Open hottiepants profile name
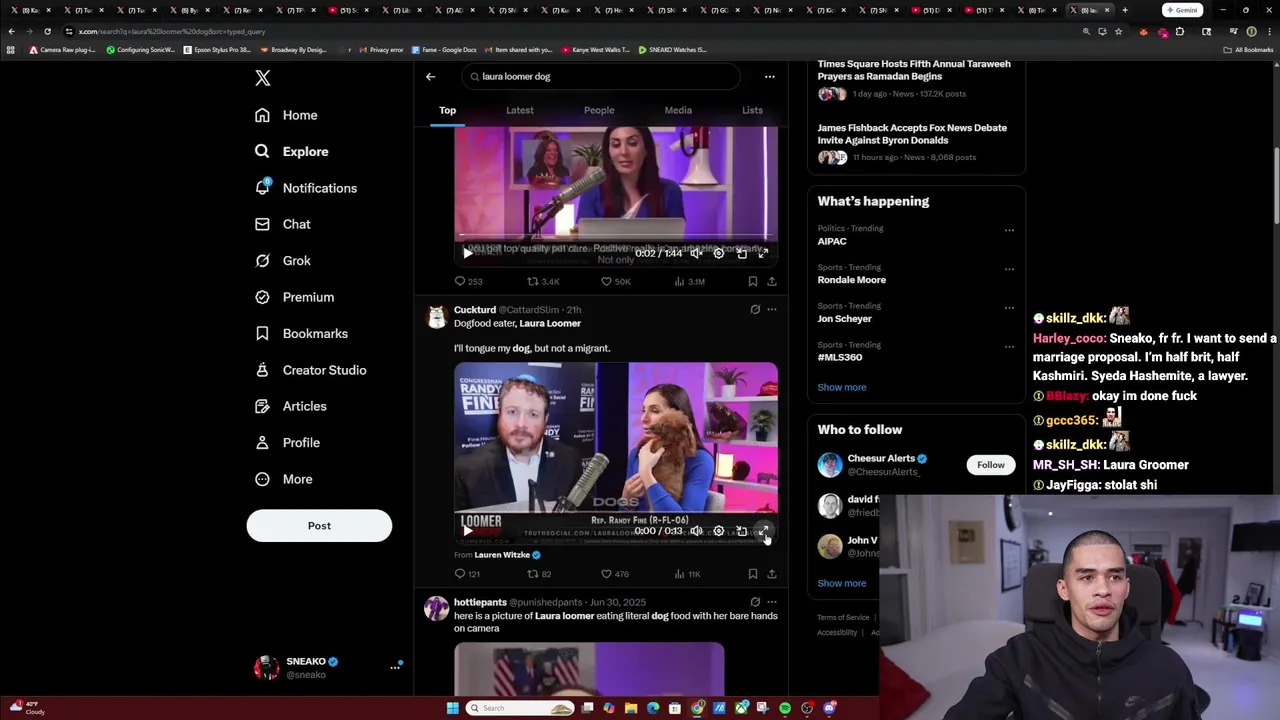Screen dimensions: 1280x720 click(x=480, y=602)
